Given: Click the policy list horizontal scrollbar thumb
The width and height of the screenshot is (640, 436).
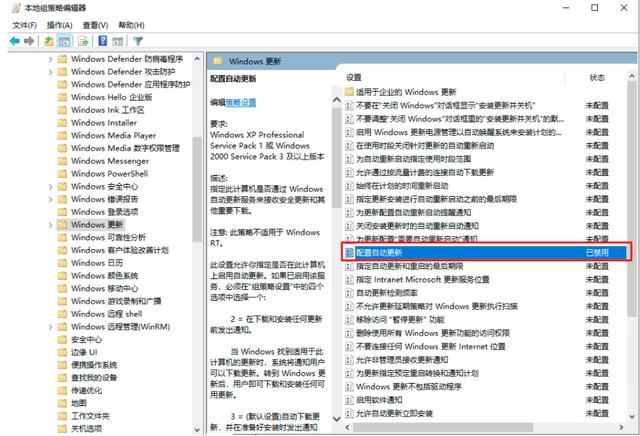Looking at the screenshot, I should (443, 427).
